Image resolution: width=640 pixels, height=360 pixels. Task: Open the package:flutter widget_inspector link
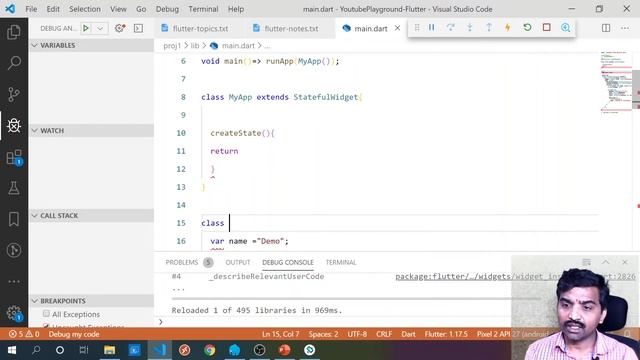[515, 276]
